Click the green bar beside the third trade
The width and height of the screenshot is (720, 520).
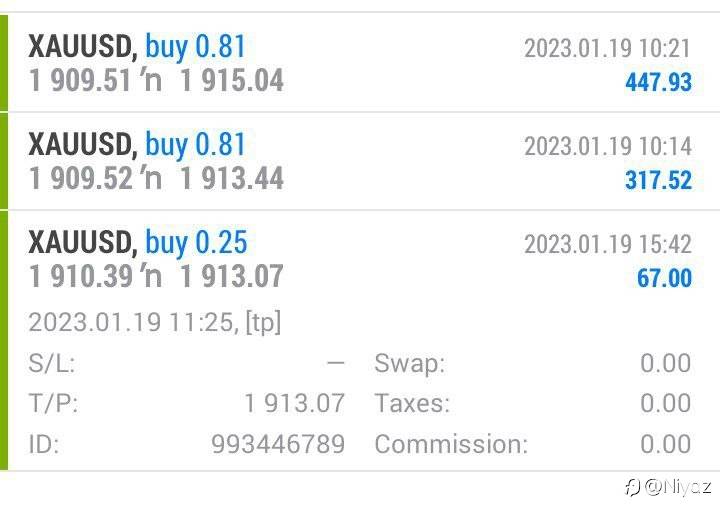tap(4, 341)
